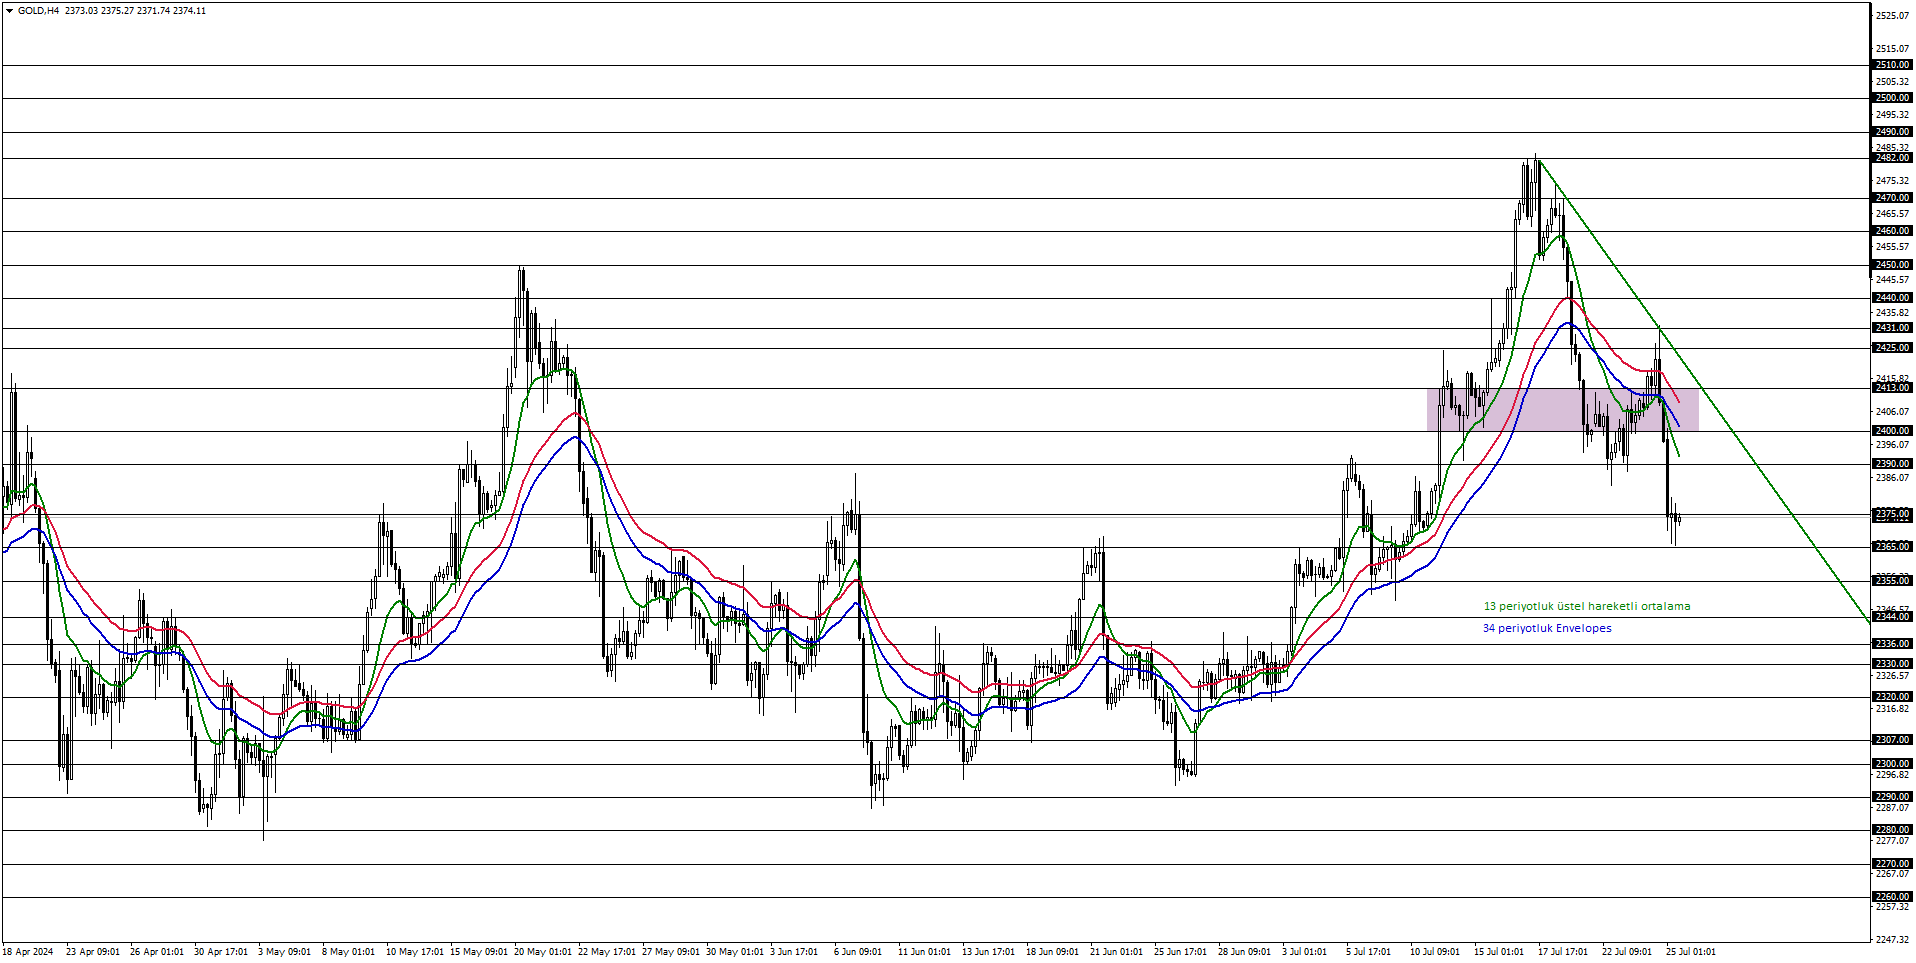Open the chart menu triangle beside GOLD,H4
The width and height of the screenshot is (1916, 963).
tap(9, 11)
